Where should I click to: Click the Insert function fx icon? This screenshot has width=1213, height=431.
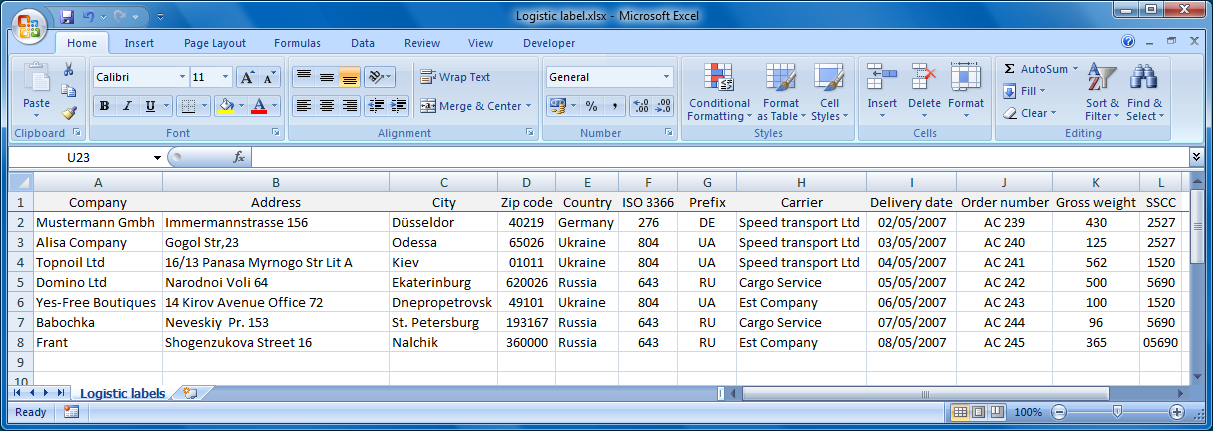click(239, 157)
